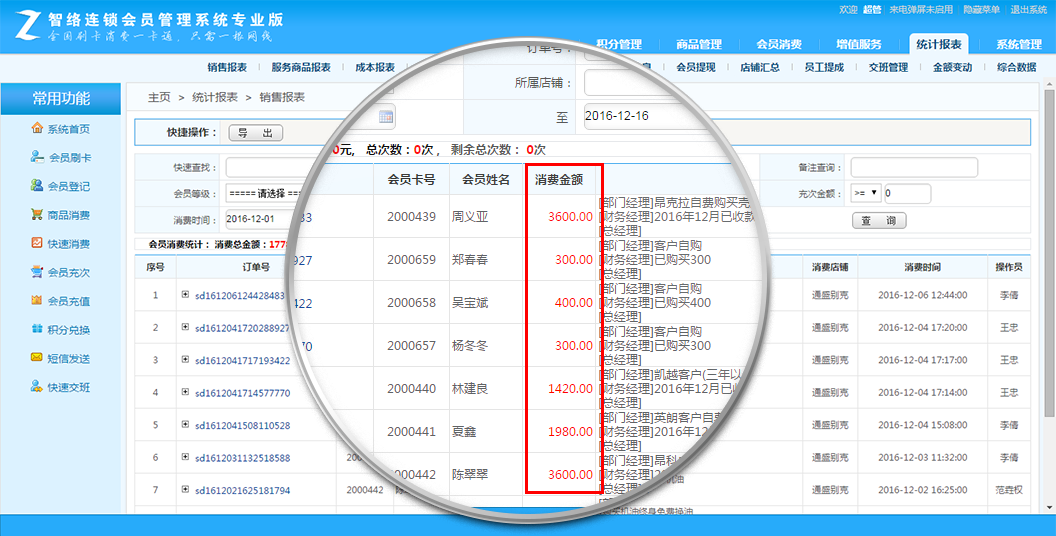Click the 会员充值 crown icon
This screenshot has width=1056, height=536.
(37, 300)
